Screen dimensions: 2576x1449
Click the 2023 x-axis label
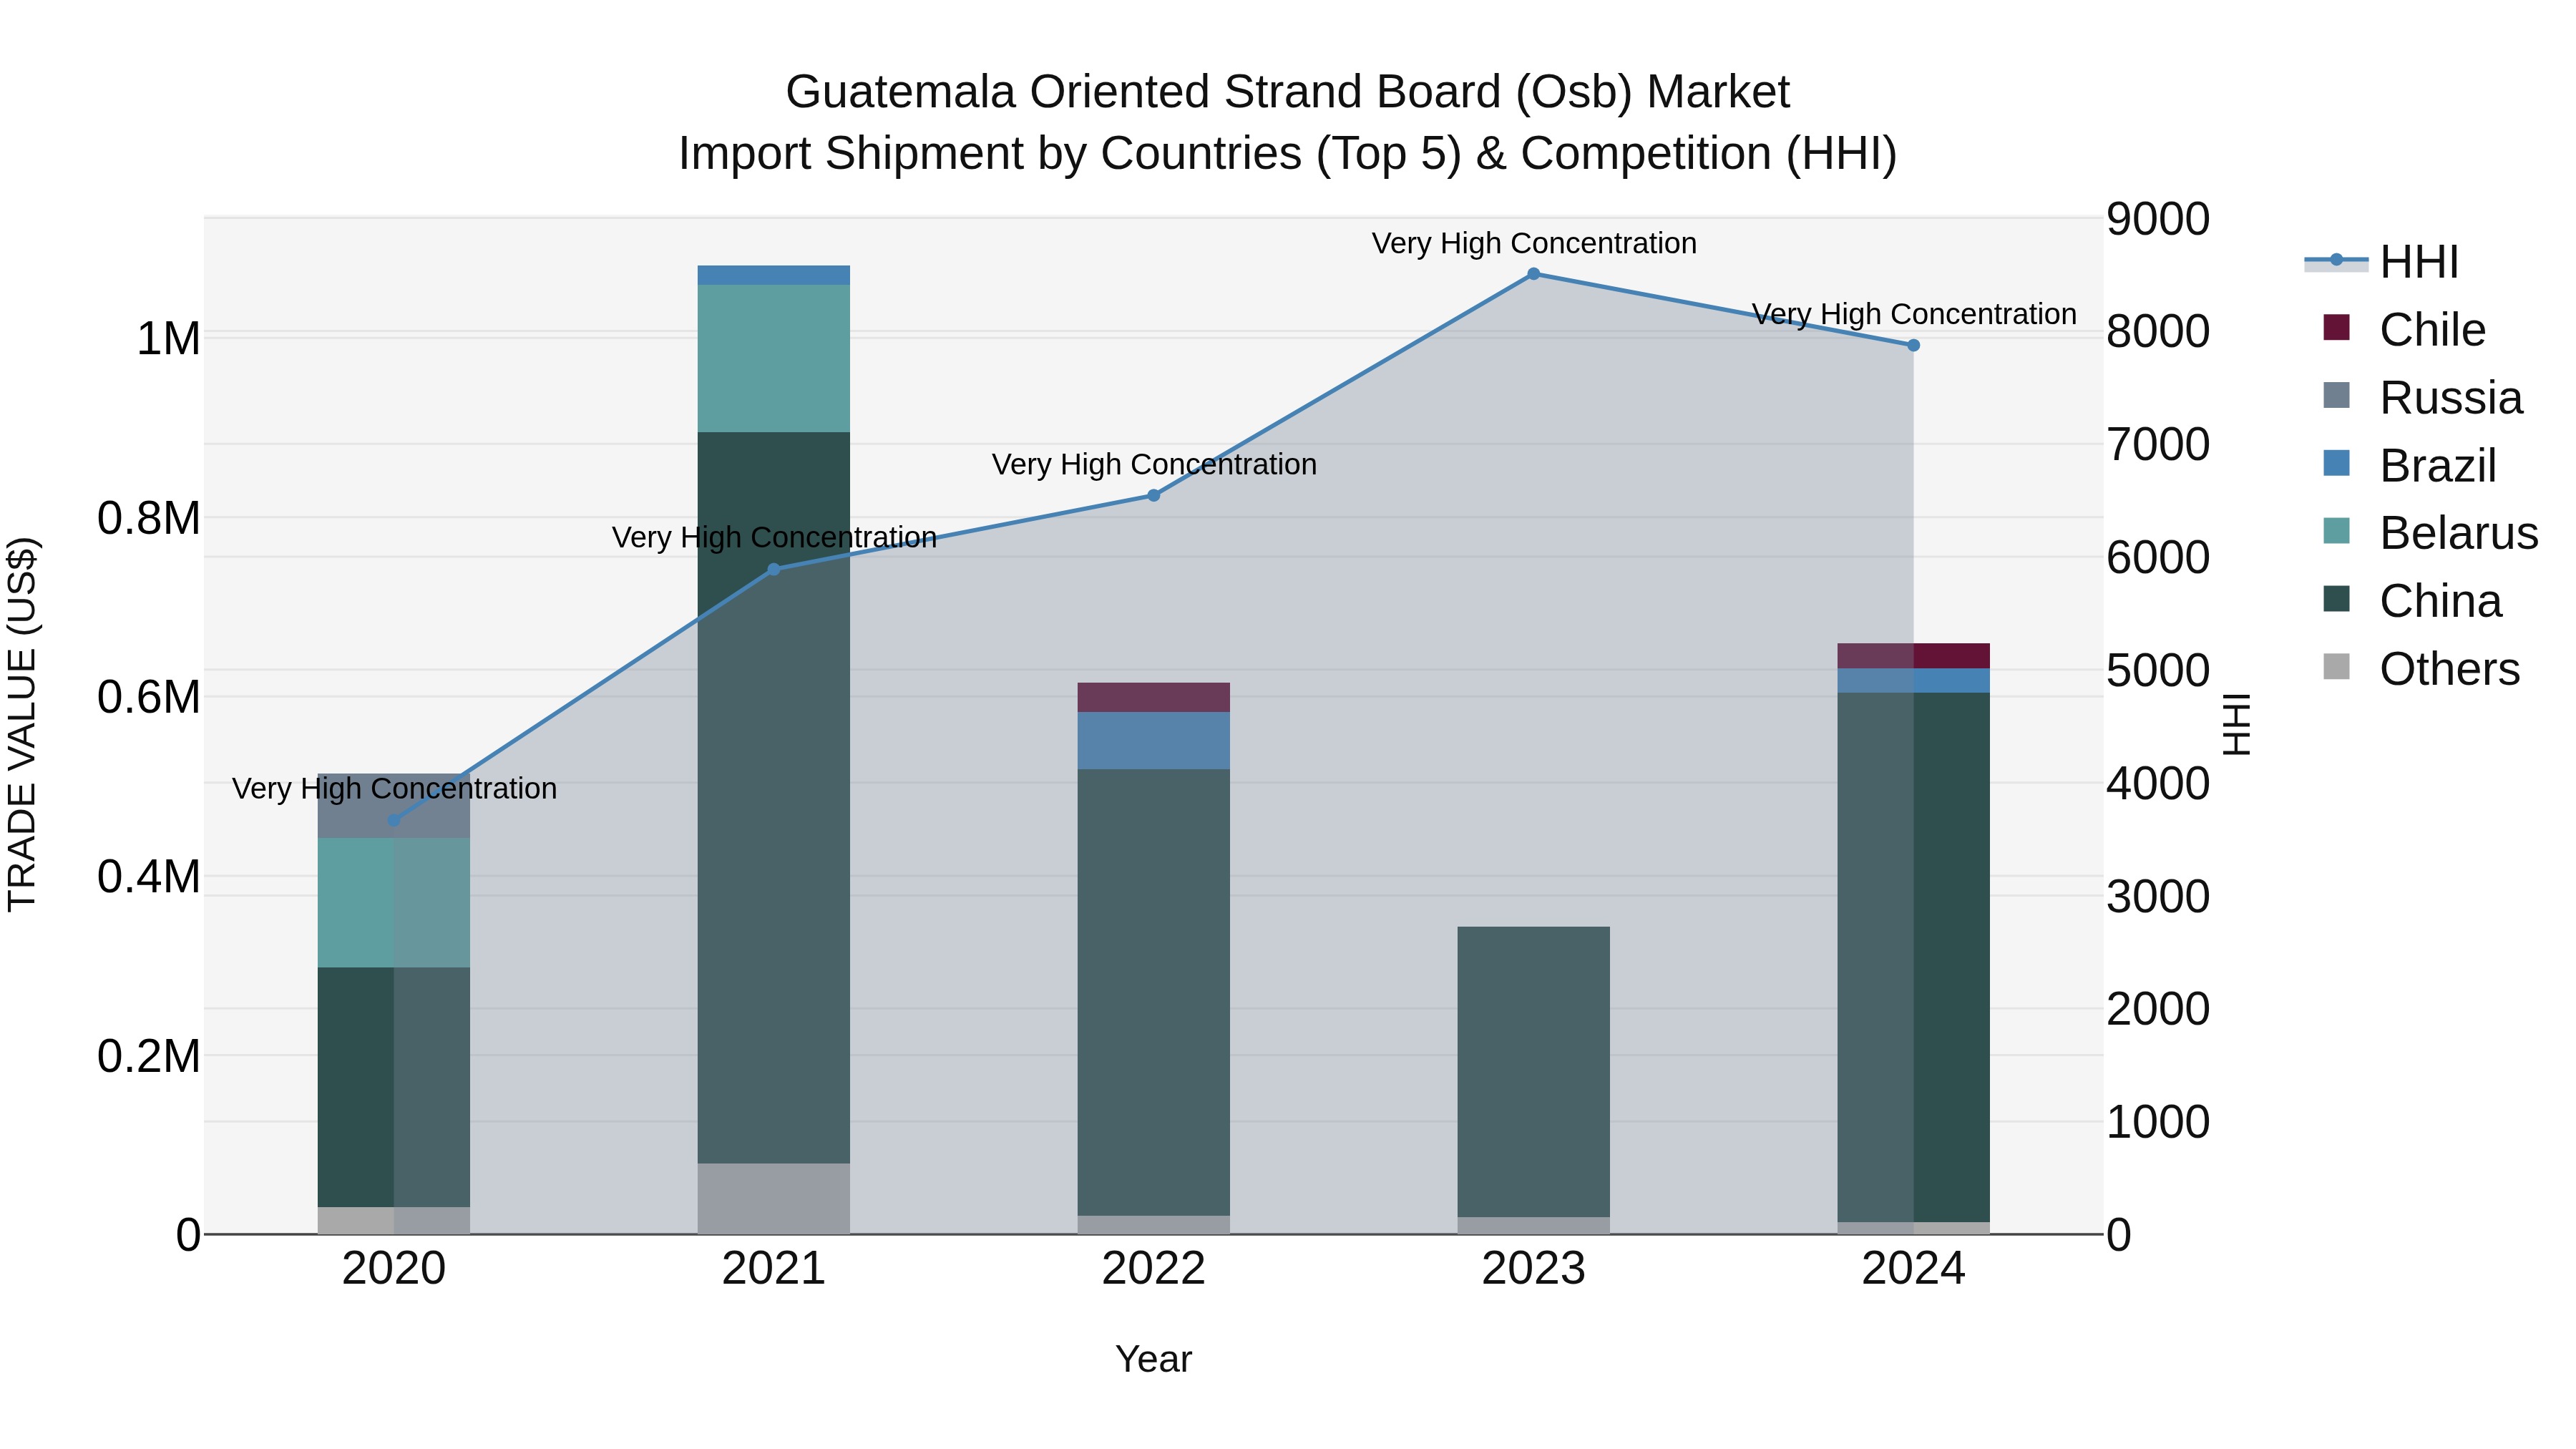[x=1534, y=1269]
